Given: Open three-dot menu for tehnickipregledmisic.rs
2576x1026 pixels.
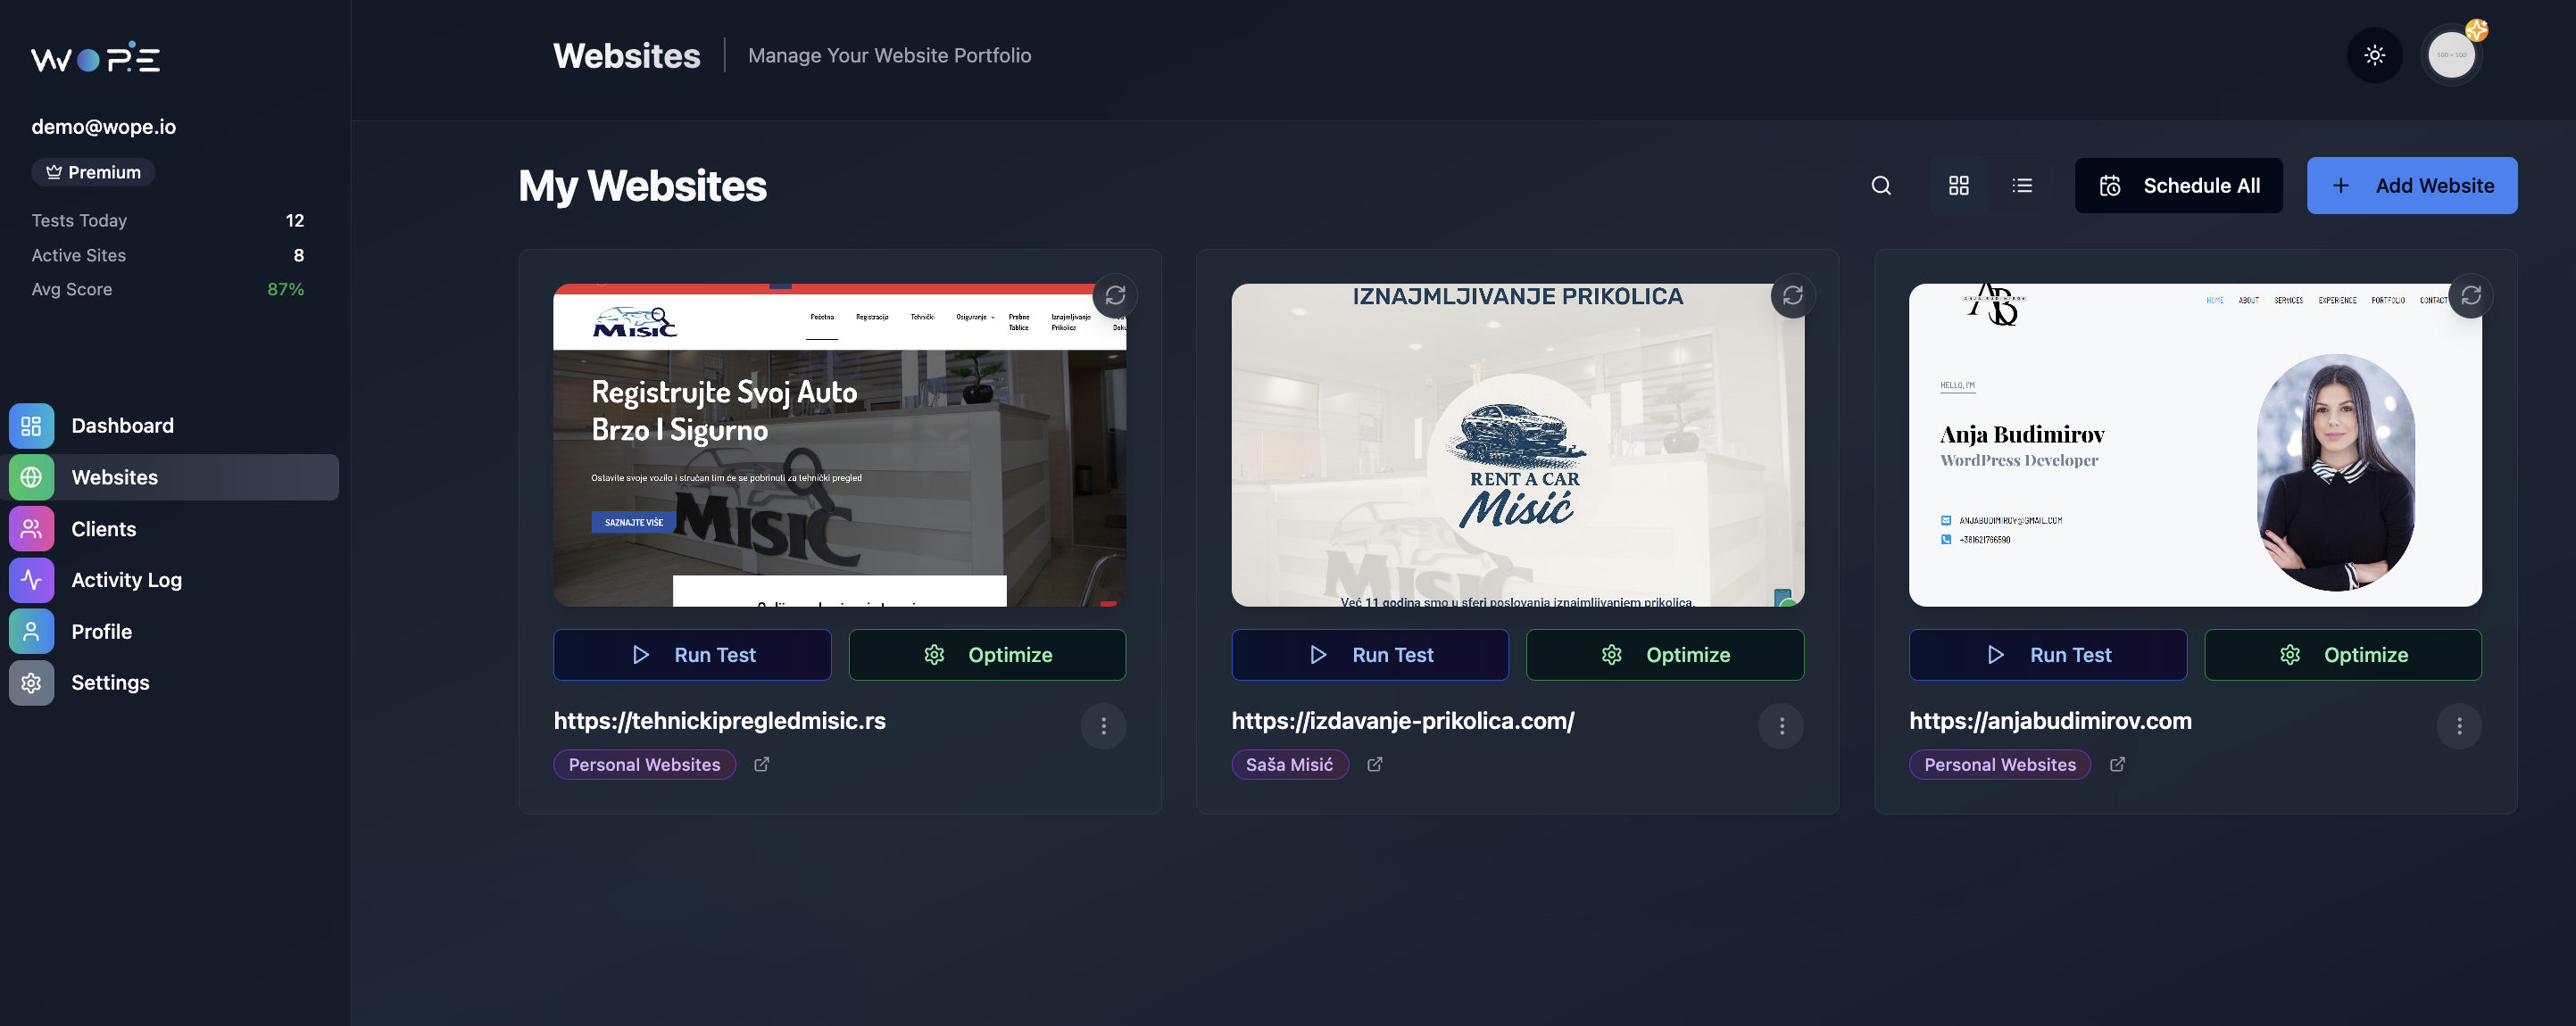Looking at the screenshot, I should [x=1103, y=726].
